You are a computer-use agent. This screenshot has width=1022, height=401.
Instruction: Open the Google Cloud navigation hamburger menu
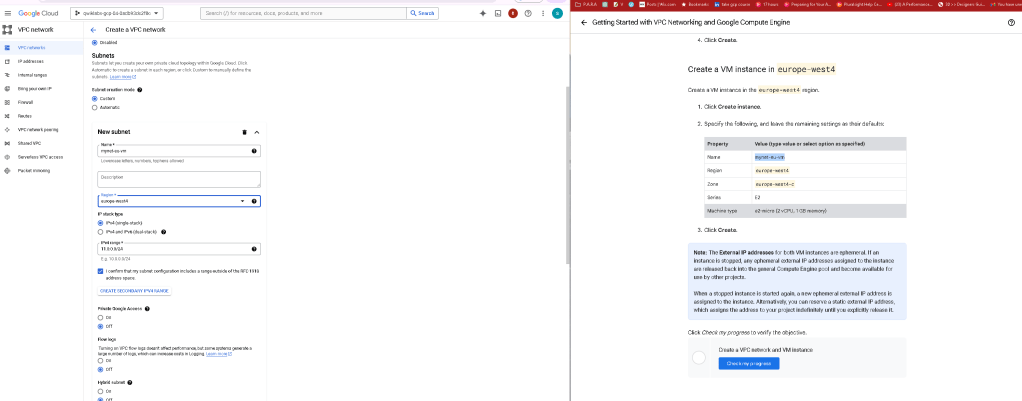pyautogui.click(x=8, y=13)
